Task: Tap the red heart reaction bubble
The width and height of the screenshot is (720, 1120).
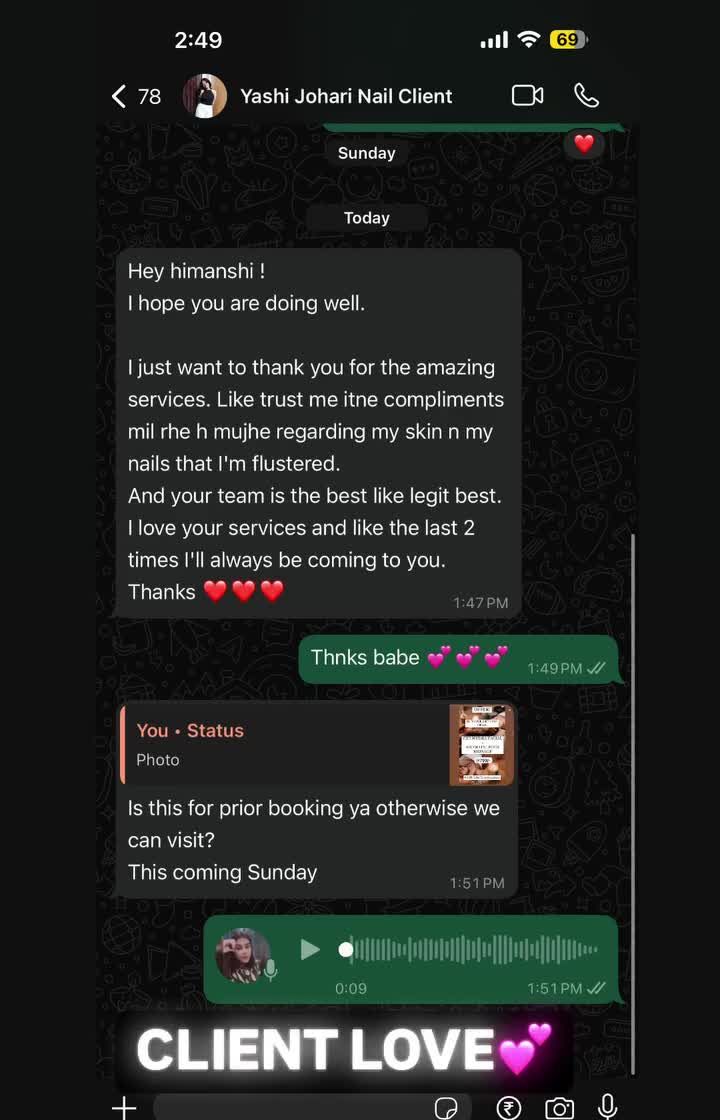Action: 584,144
